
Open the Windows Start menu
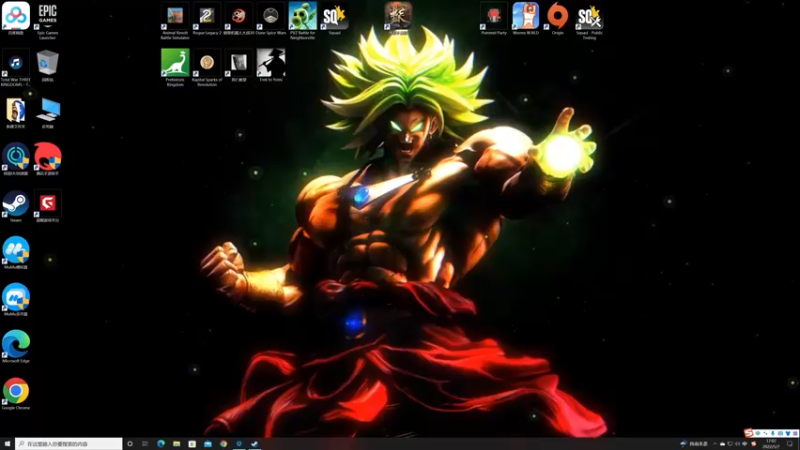[7, 444]
